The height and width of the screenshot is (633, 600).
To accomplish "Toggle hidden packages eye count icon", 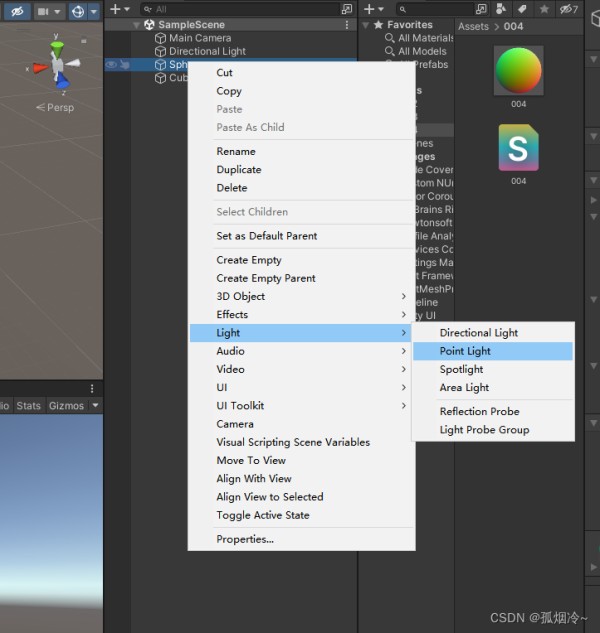I will tap(569, 9).
